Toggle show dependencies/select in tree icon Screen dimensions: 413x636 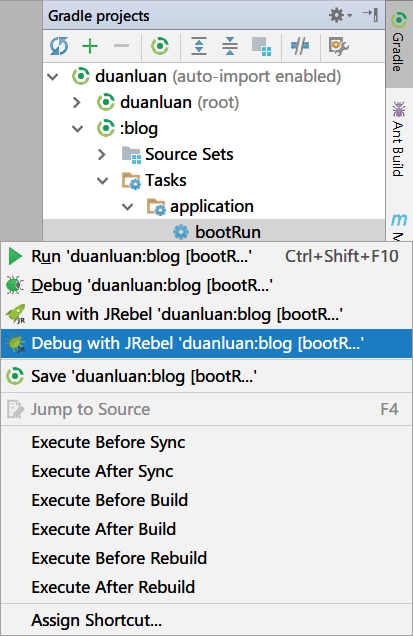pyautogui.click(x=261, y=46)
